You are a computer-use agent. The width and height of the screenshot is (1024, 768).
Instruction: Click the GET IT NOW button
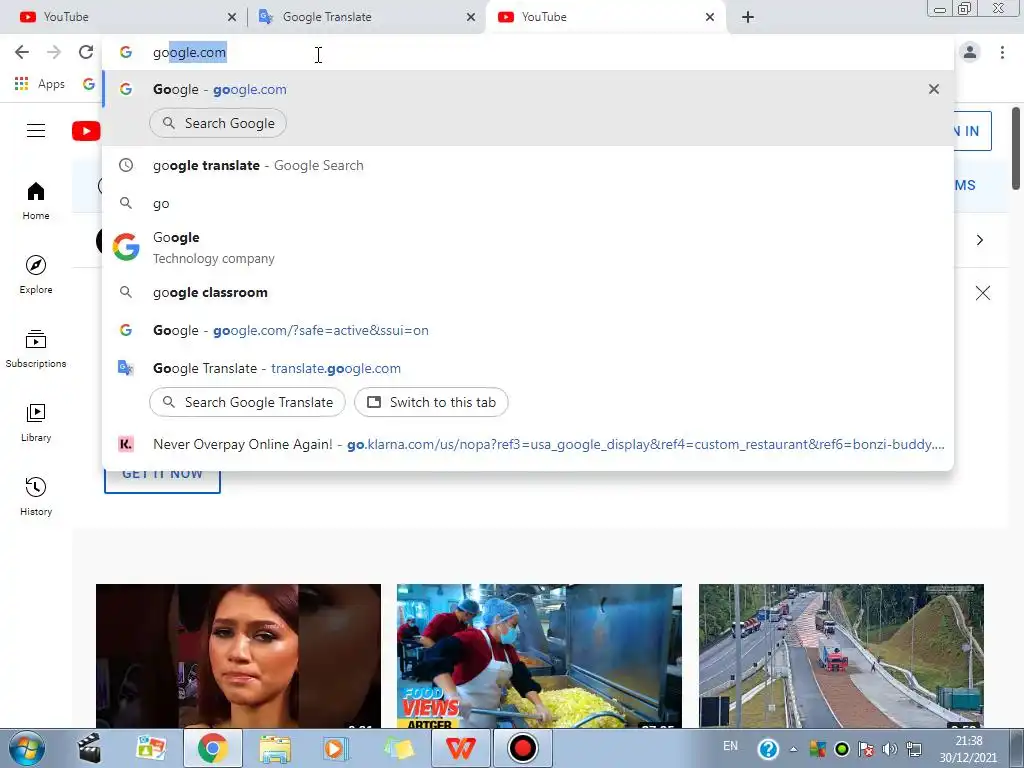(162, 481)
